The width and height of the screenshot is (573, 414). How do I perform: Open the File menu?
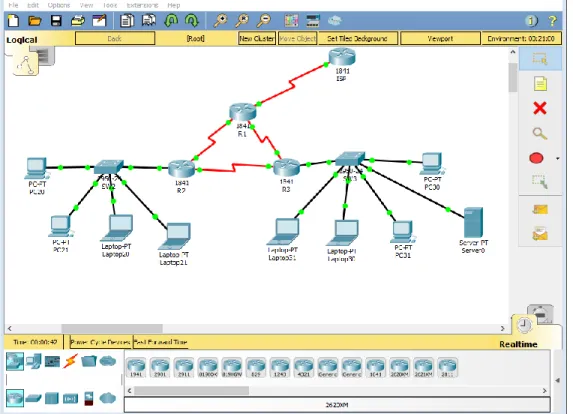click(x=14, y=5)
